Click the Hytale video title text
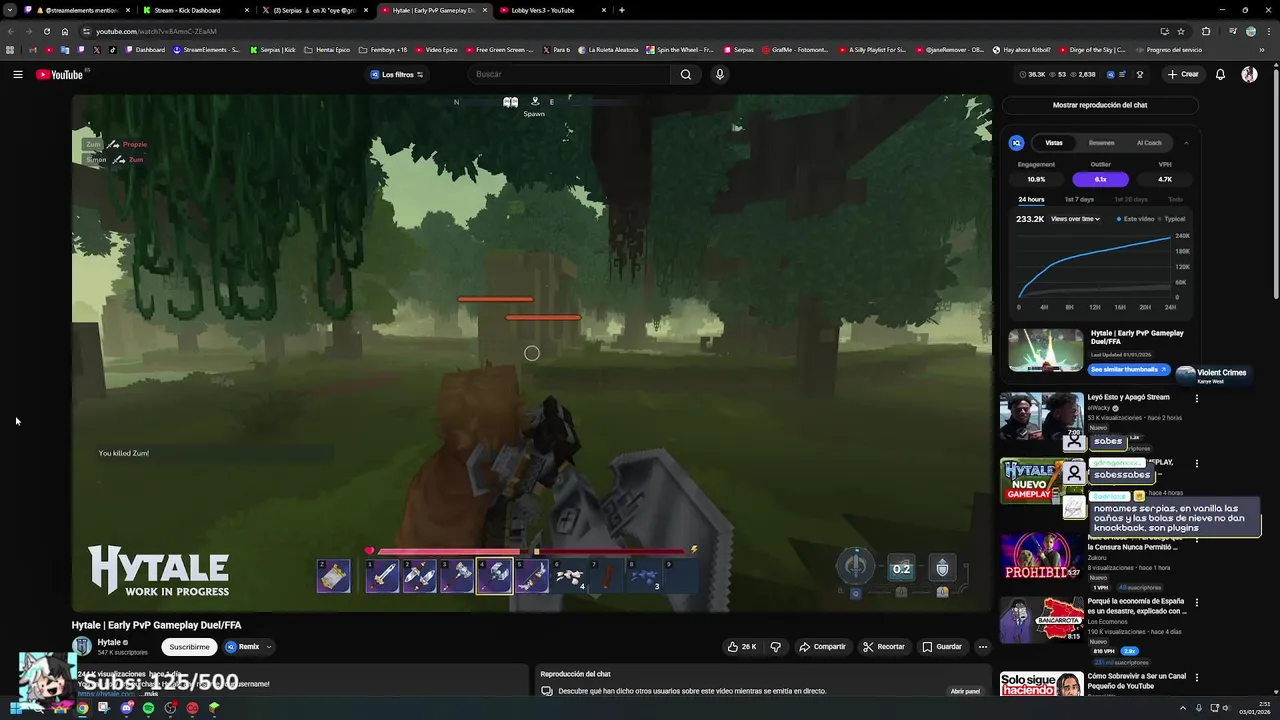 pyautogui.click(x=156, y=625)
